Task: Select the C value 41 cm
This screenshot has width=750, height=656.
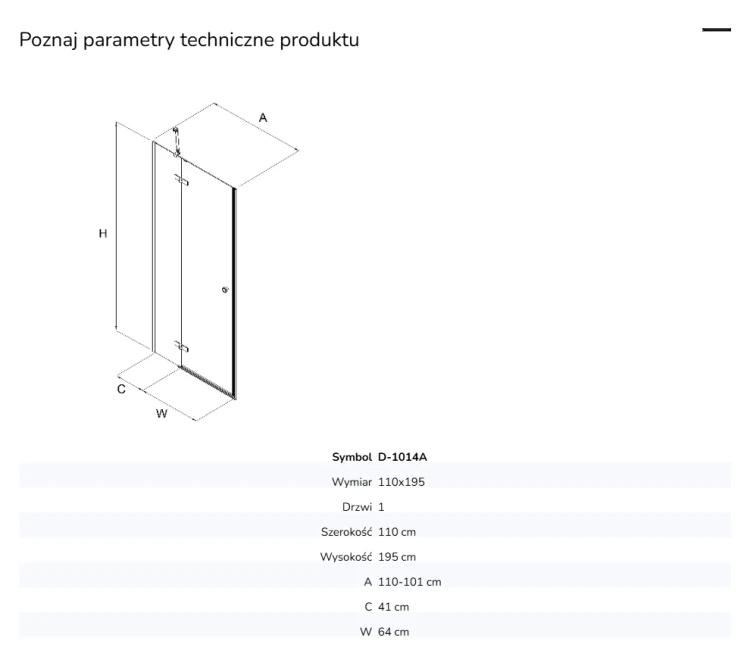Action: tap(394, 607)
